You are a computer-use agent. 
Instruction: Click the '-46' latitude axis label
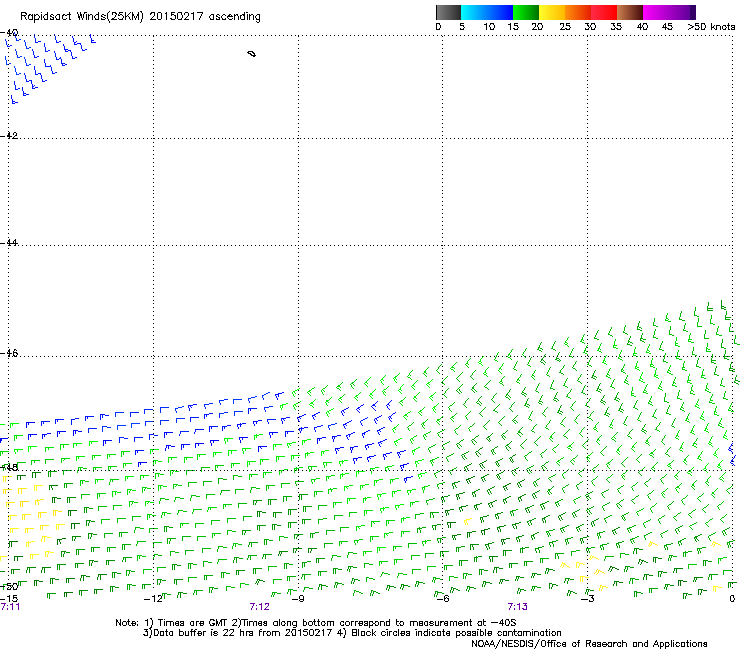9,353
